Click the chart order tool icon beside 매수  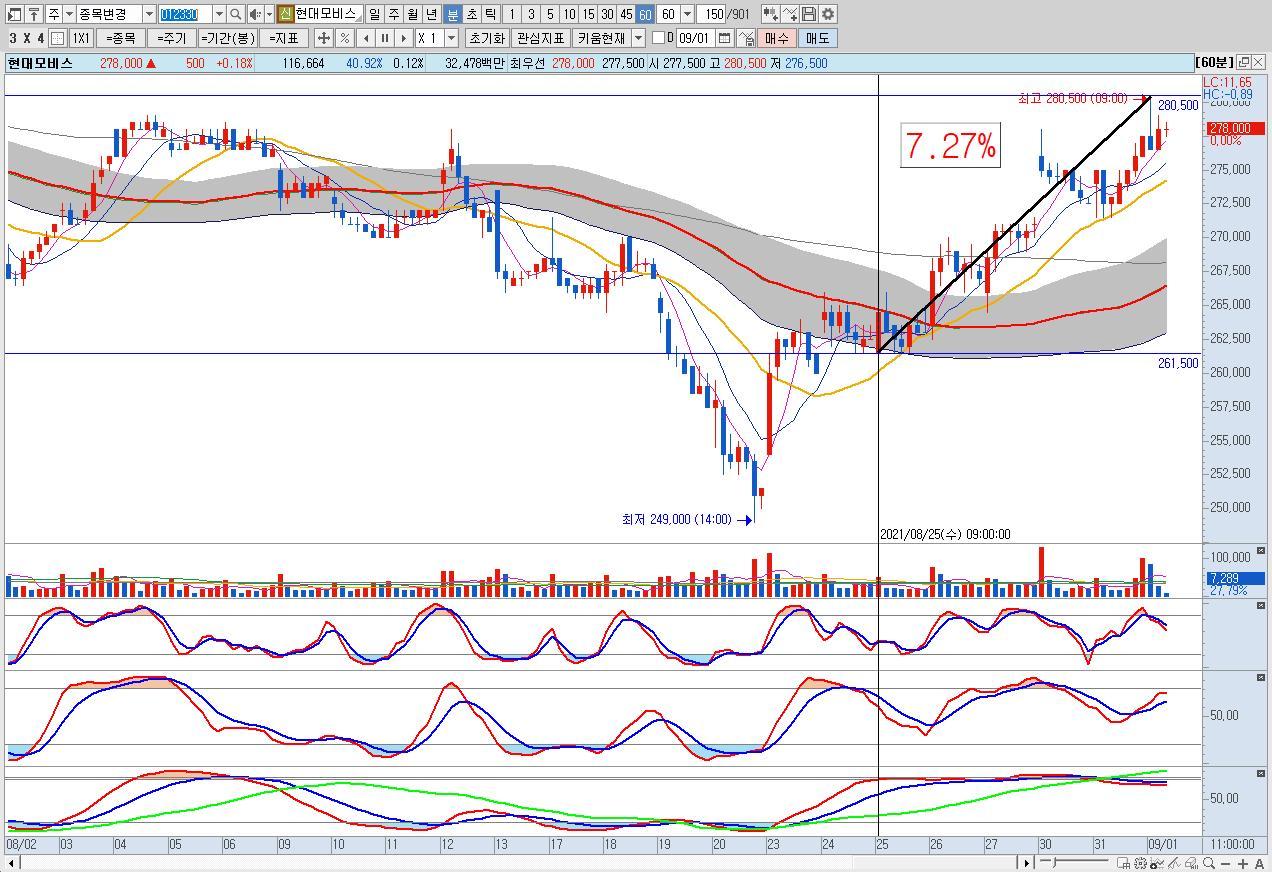(746, 38)
